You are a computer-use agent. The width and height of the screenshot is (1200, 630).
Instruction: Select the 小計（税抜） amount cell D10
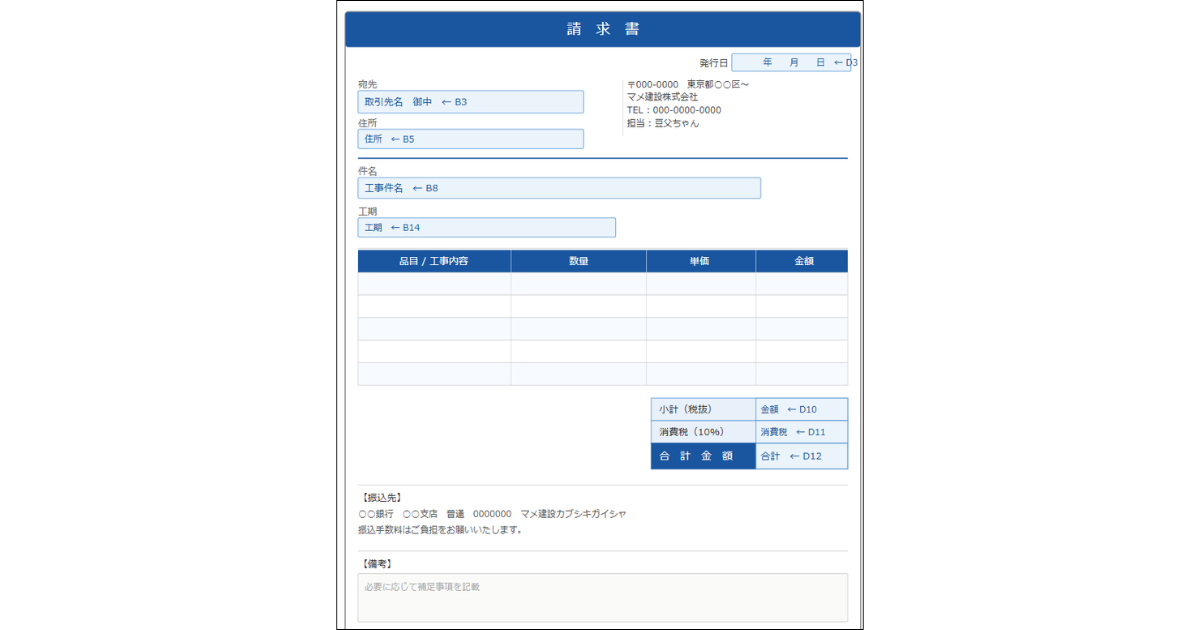coord(800,409)
